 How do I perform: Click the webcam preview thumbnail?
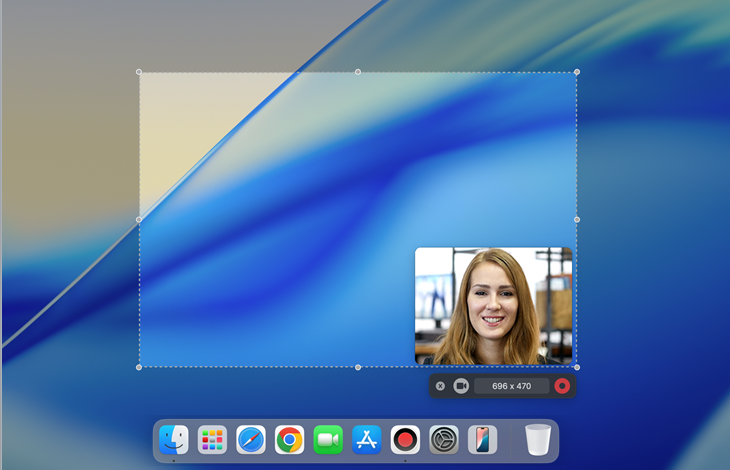click(493, 306)
